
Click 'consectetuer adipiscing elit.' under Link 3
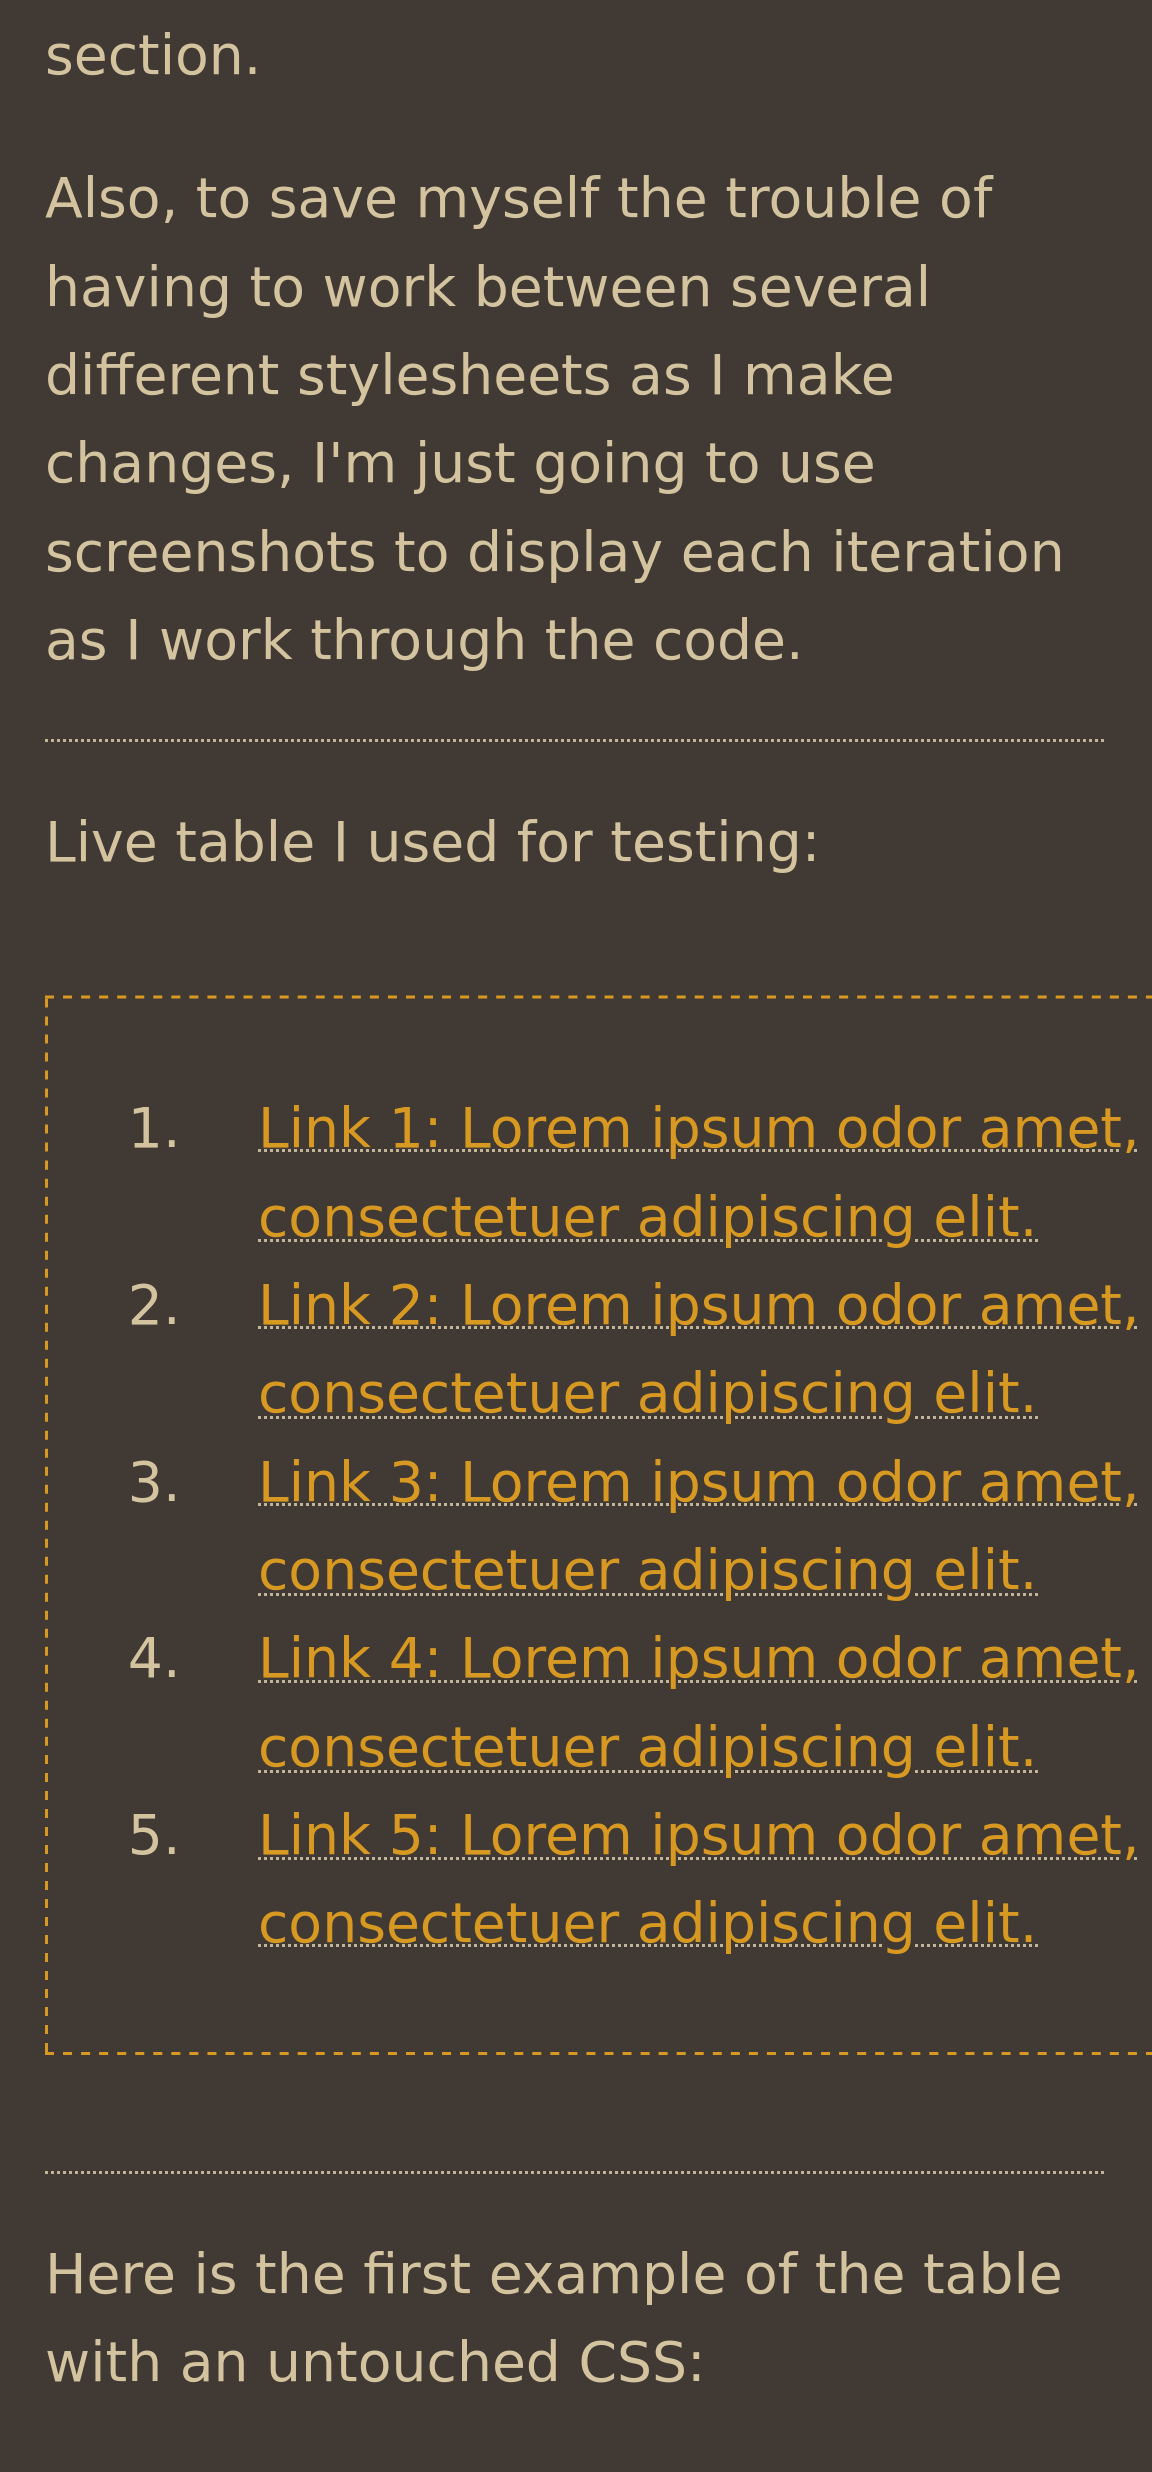coord(648,1571)
